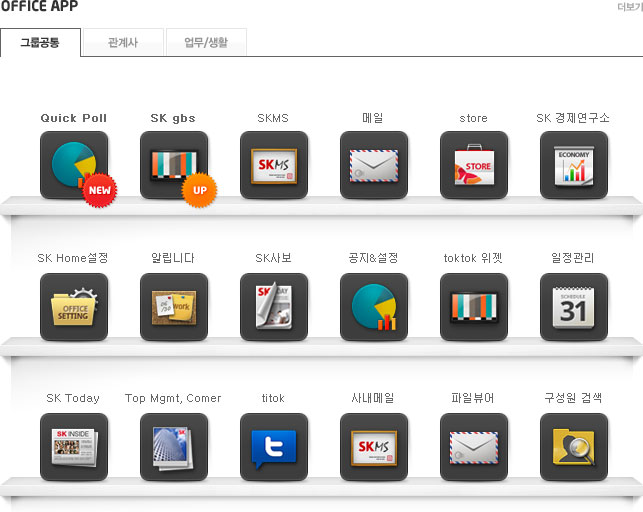Select the 그룹공통 tab
The image size is (643, 512).
(40, 42)
